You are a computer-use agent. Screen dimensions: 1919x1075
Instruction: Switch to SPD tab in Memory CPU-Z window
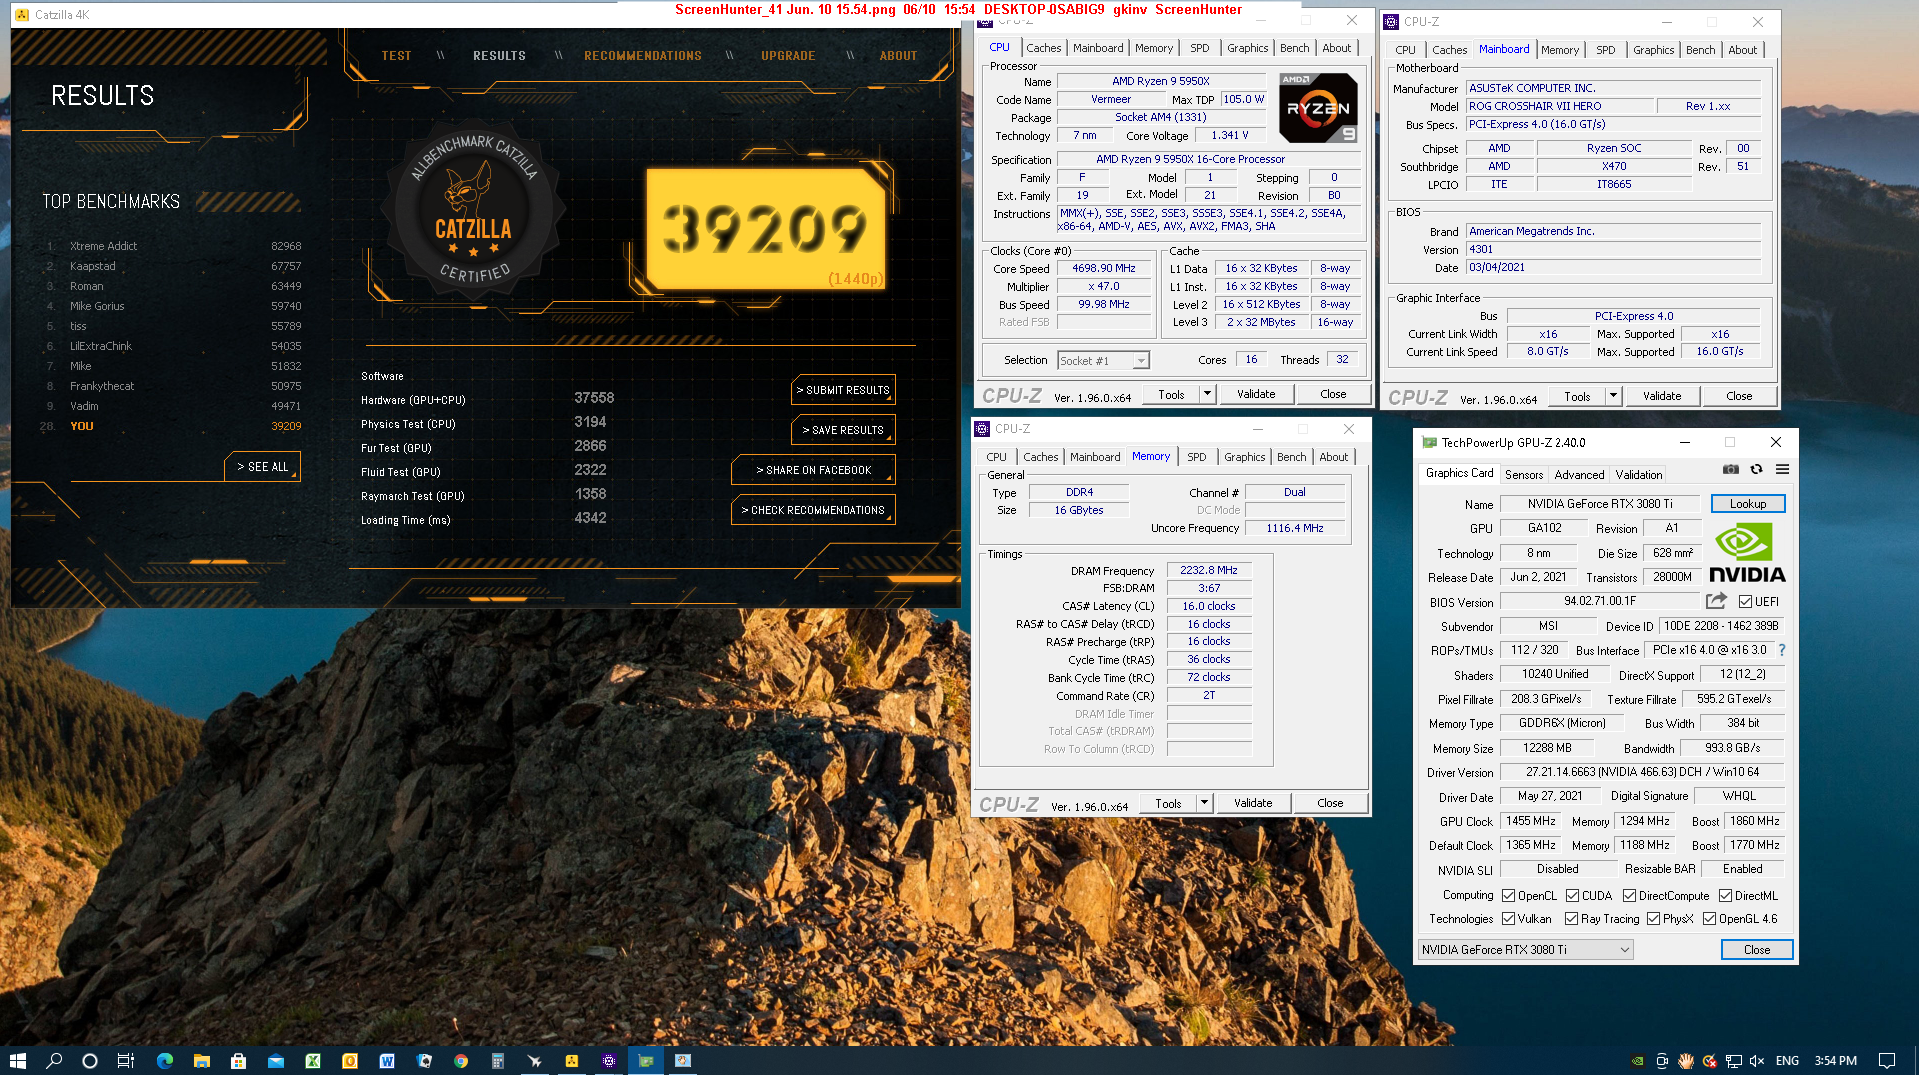1196,457
